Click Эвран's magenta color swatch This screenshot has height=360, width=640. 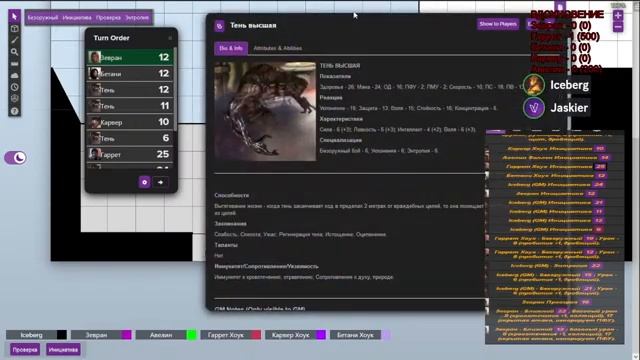pyautogui.click(x=127, y=335)
